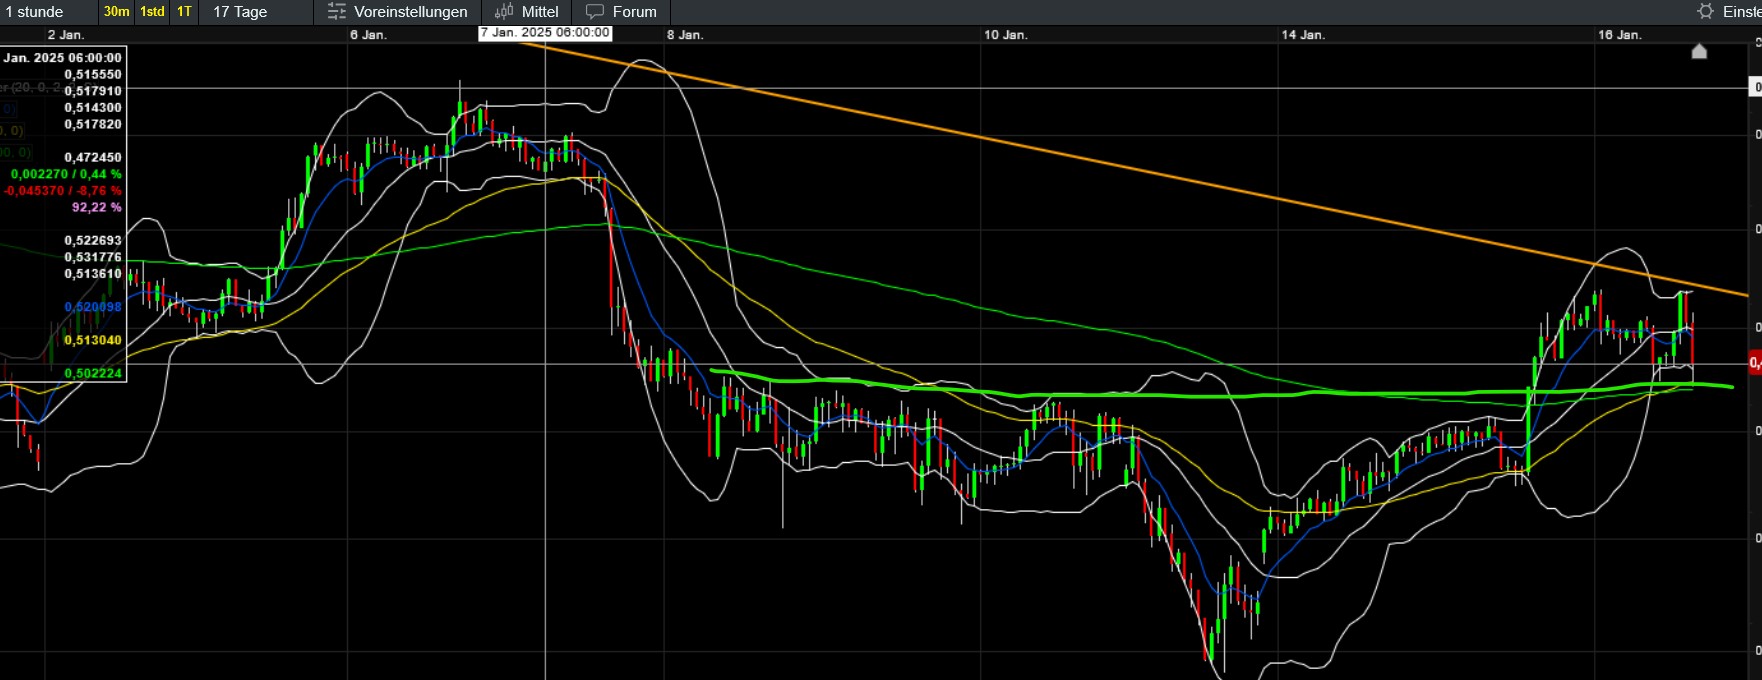Open the Voreinstellungen menu label
The width and height of the screenshot is (1762, 680).
[x=411, y=12]
